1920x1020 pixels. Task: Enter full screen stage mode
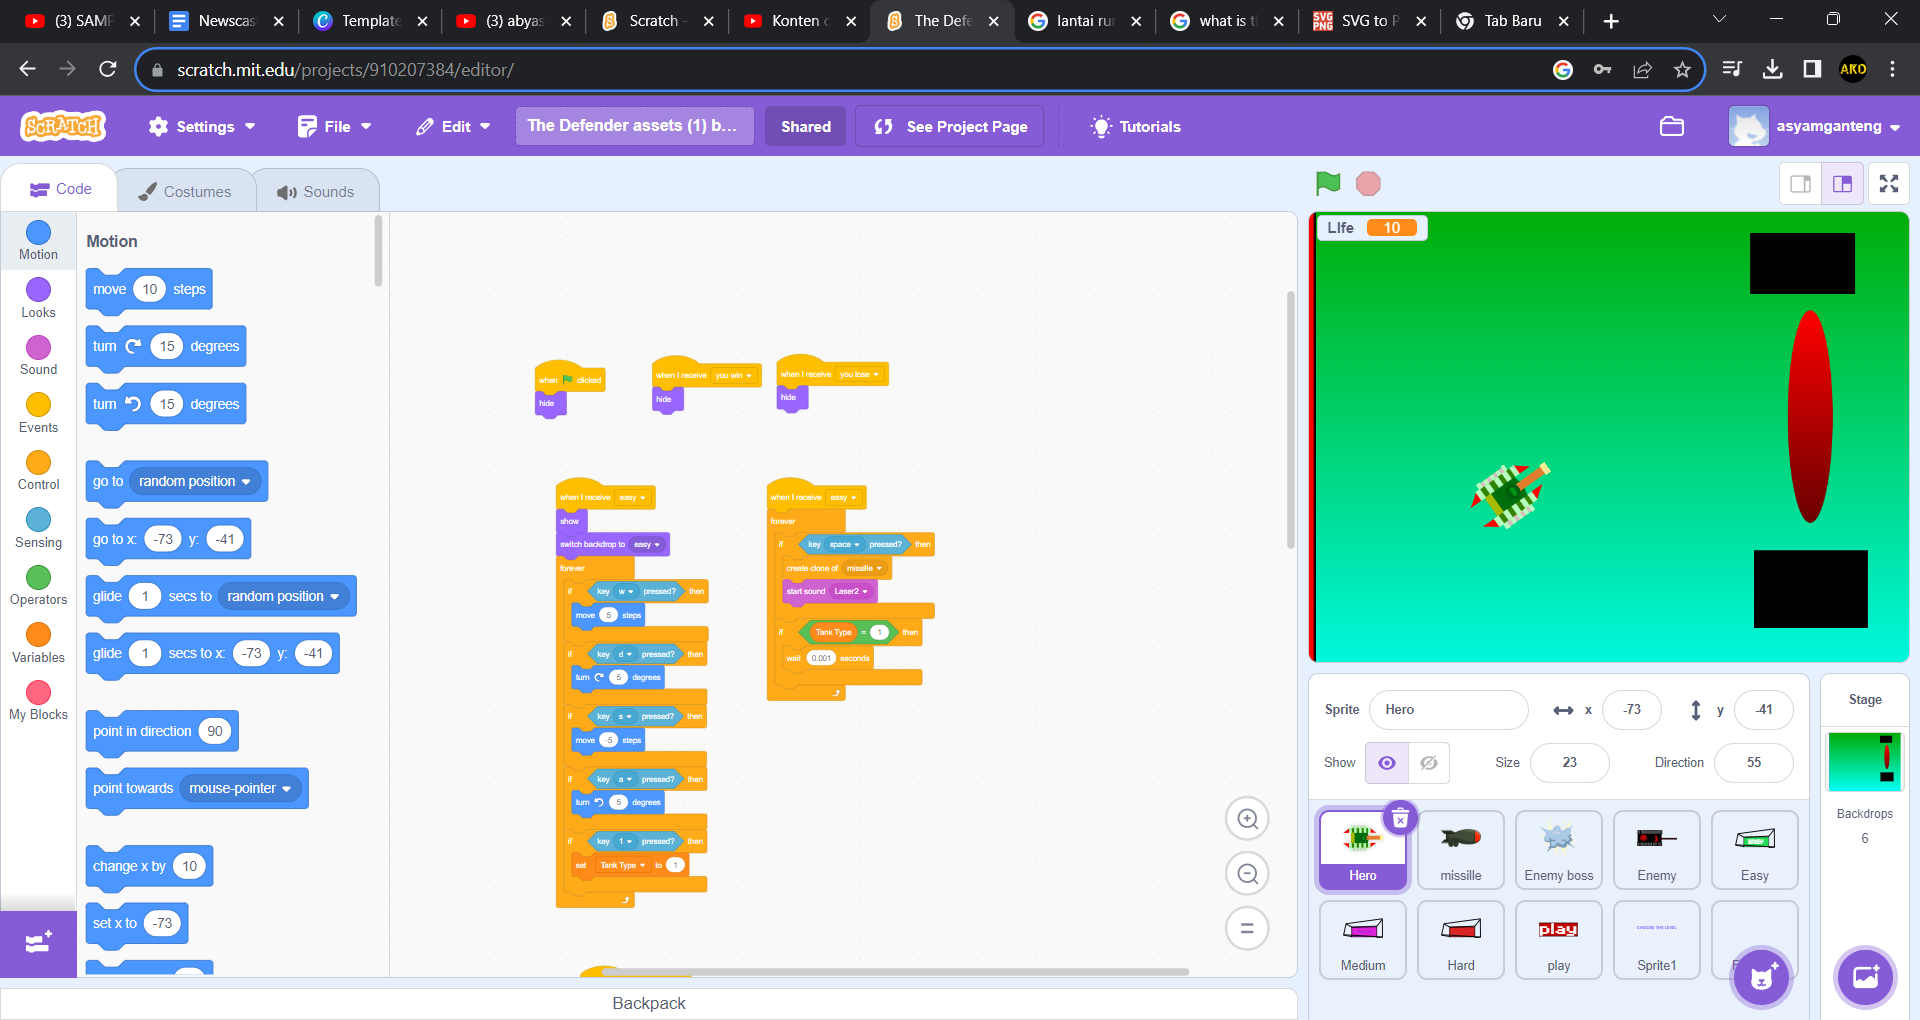(x=1888, y=184)
